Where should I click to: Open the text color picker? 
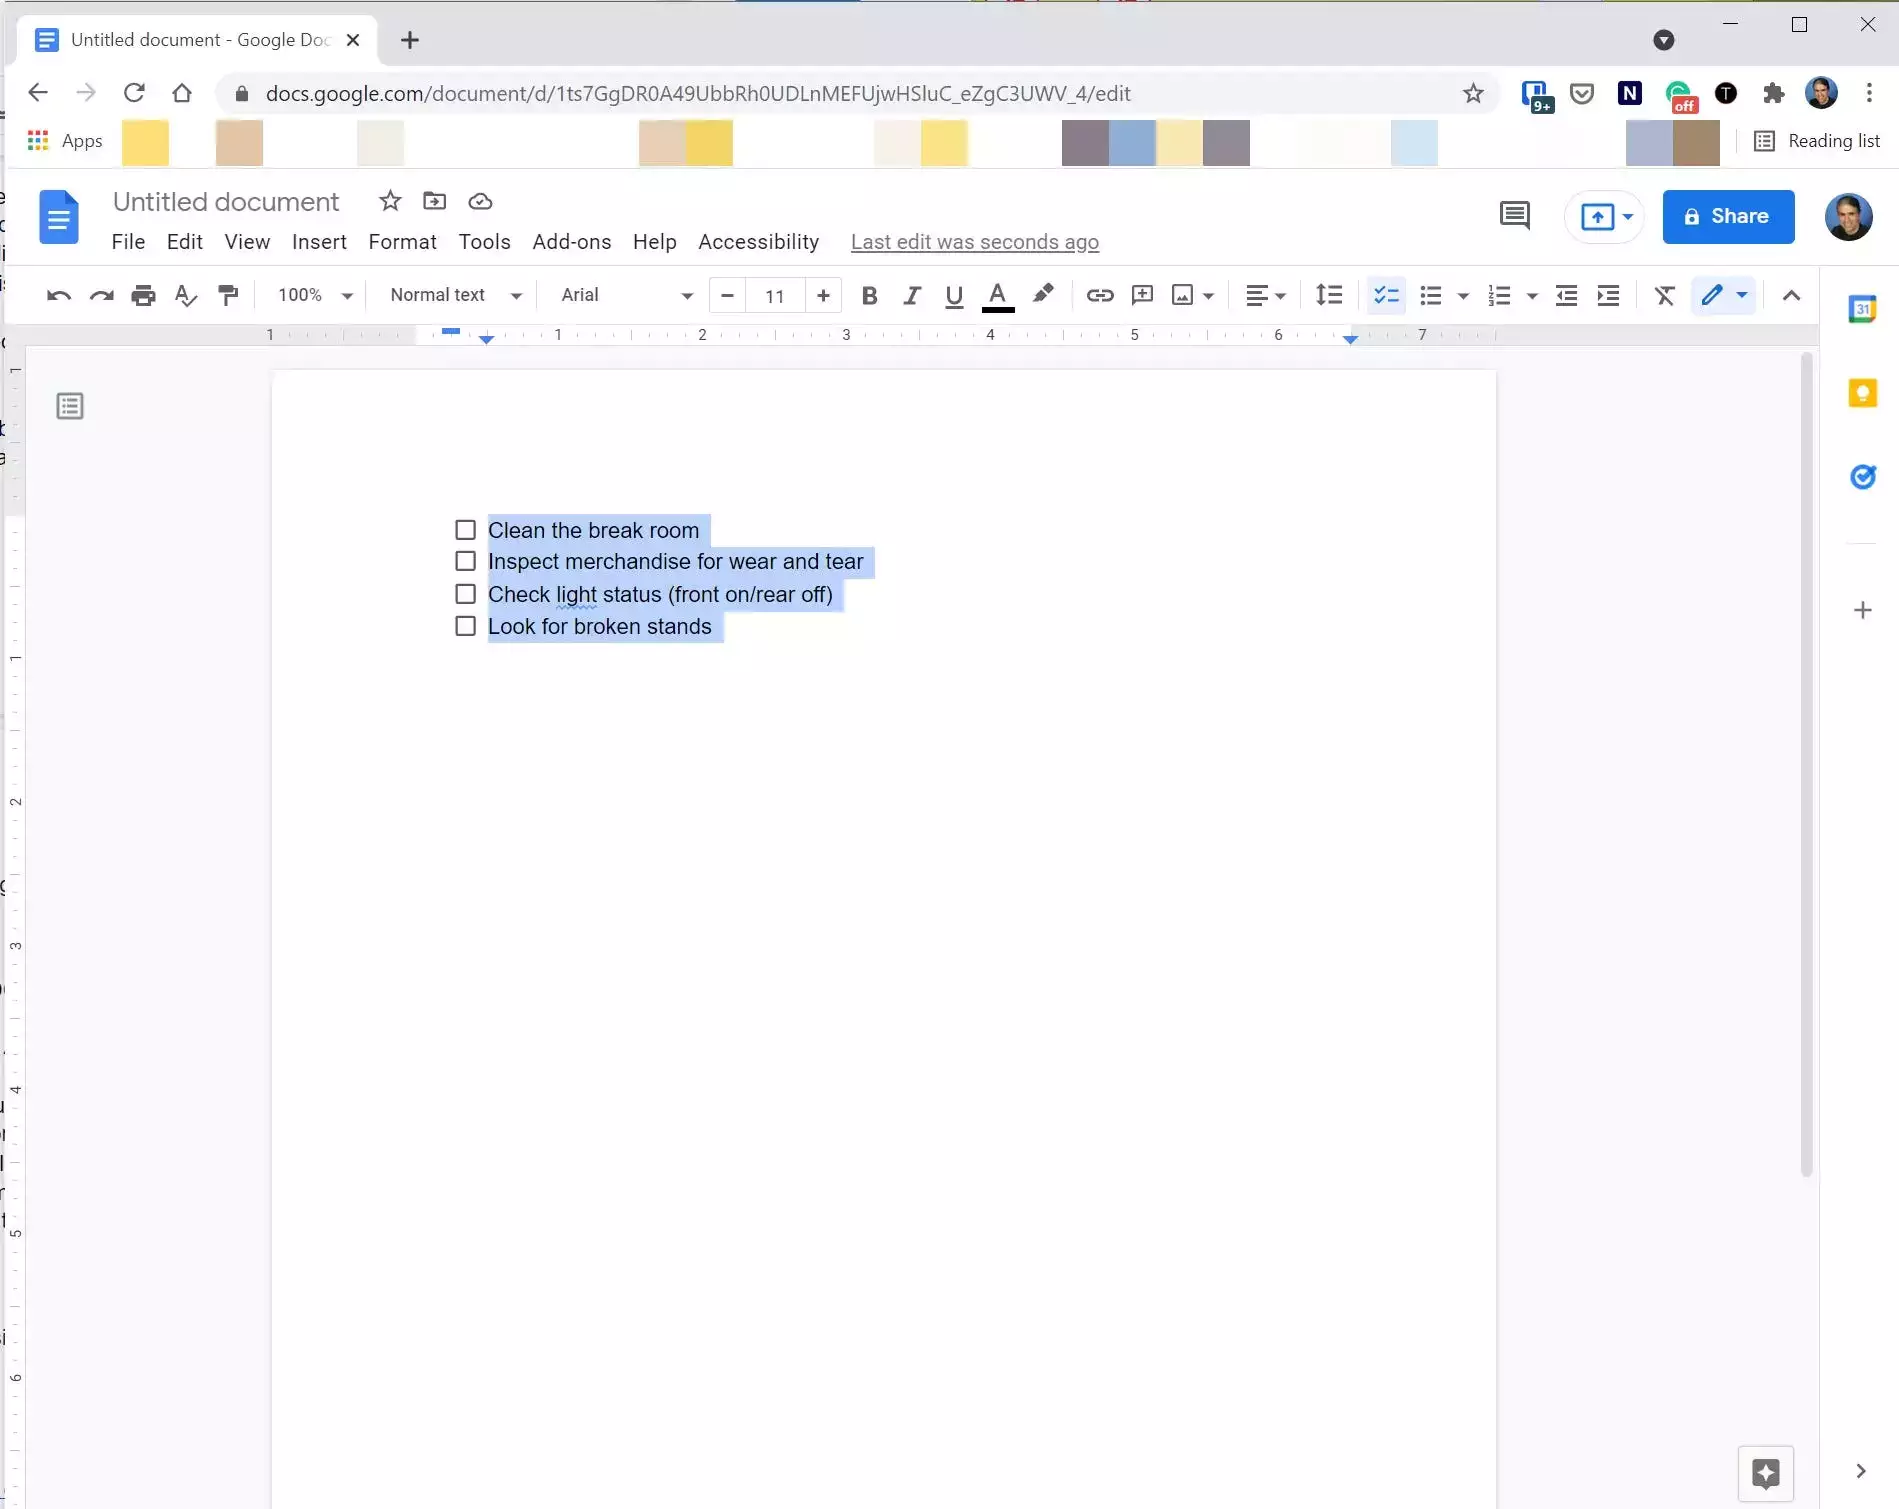coord(997,295)
